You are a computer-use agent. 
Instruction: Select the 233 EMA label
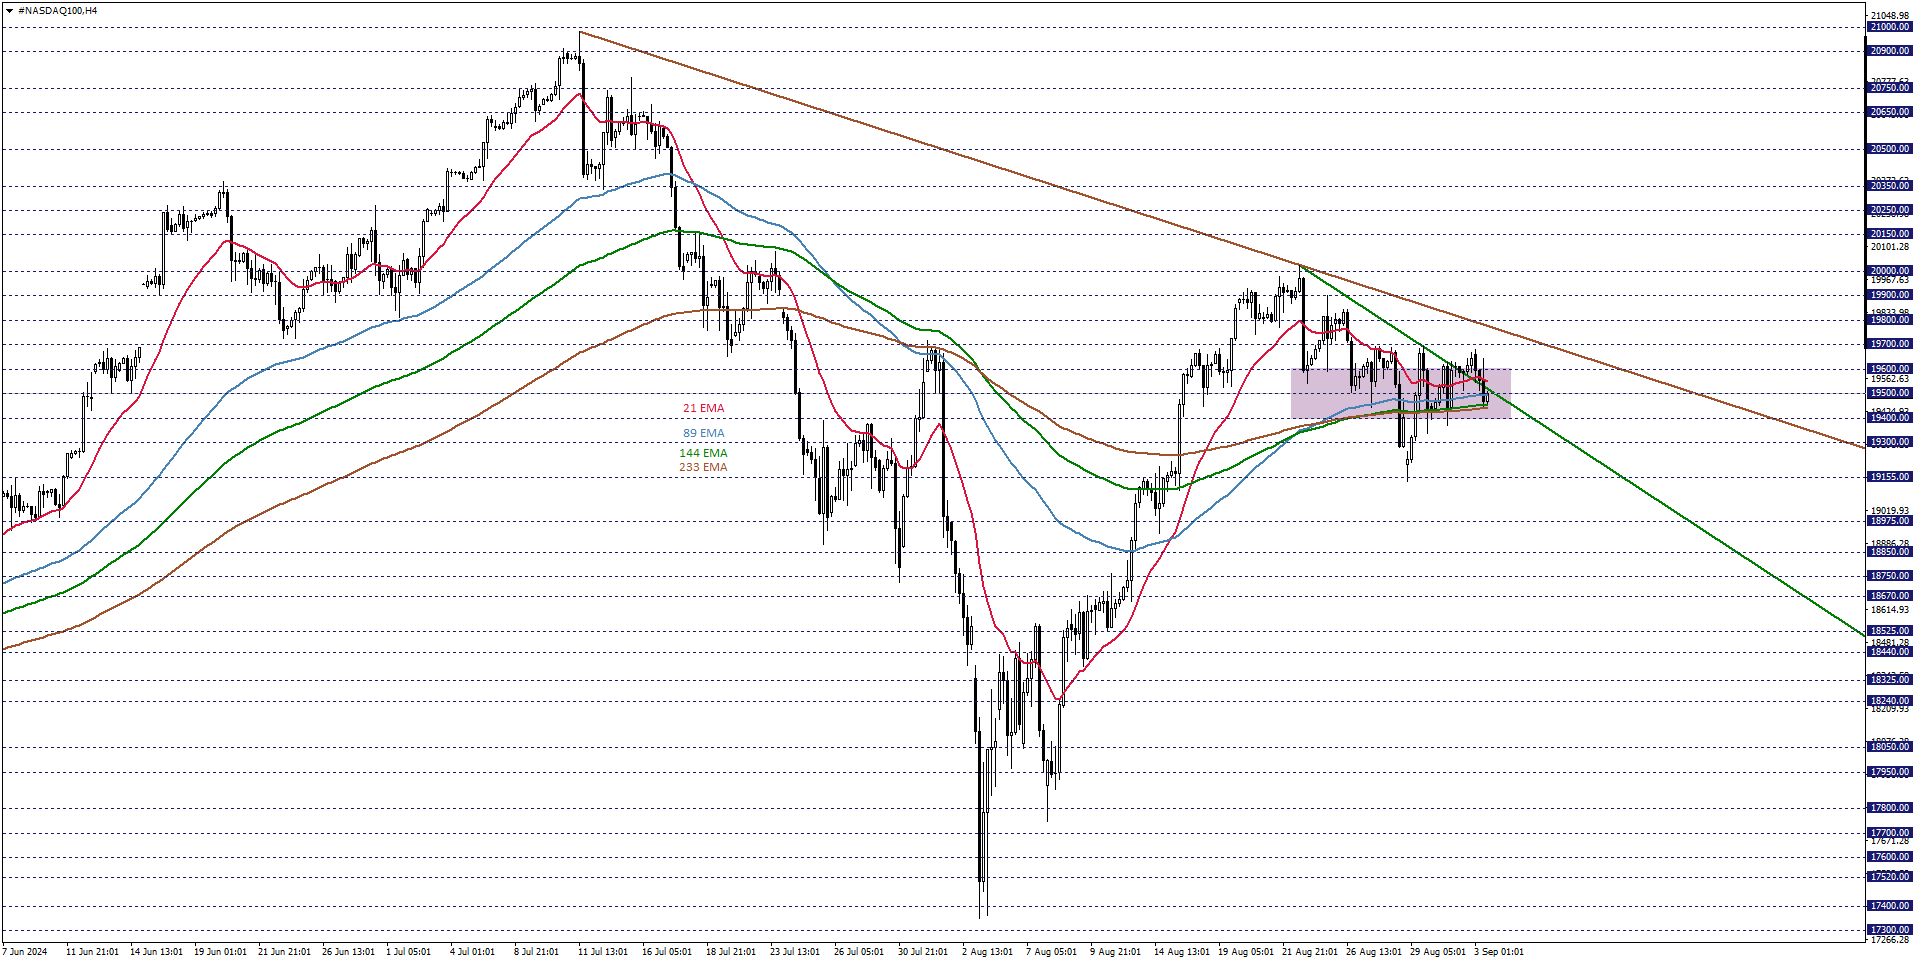tap(703, 468)
